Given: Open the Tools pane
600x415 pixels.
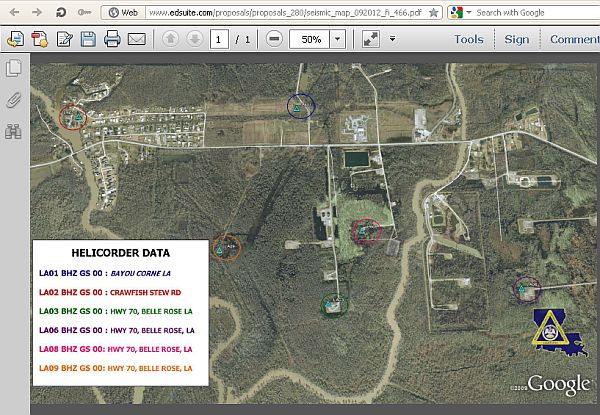Looking at the screenshot, I should point(468,40).
